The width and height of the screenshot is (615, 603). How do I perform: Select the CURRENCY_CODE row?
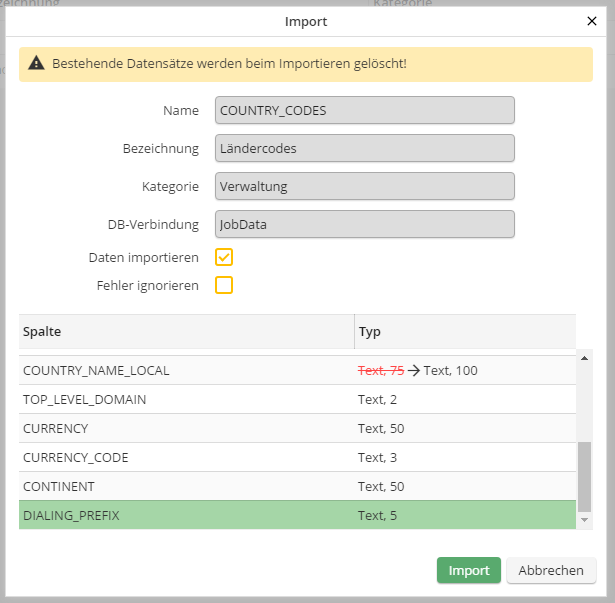pos(187,458)
